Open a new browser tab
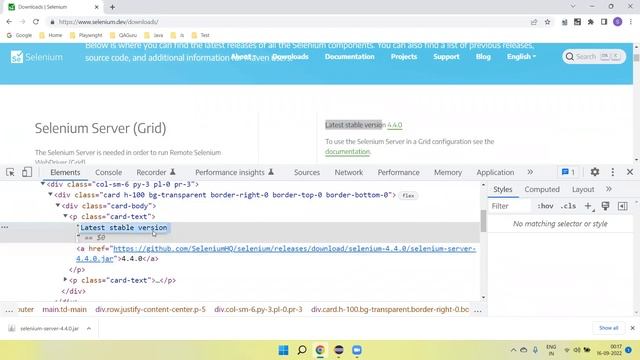 coord(112,7)
